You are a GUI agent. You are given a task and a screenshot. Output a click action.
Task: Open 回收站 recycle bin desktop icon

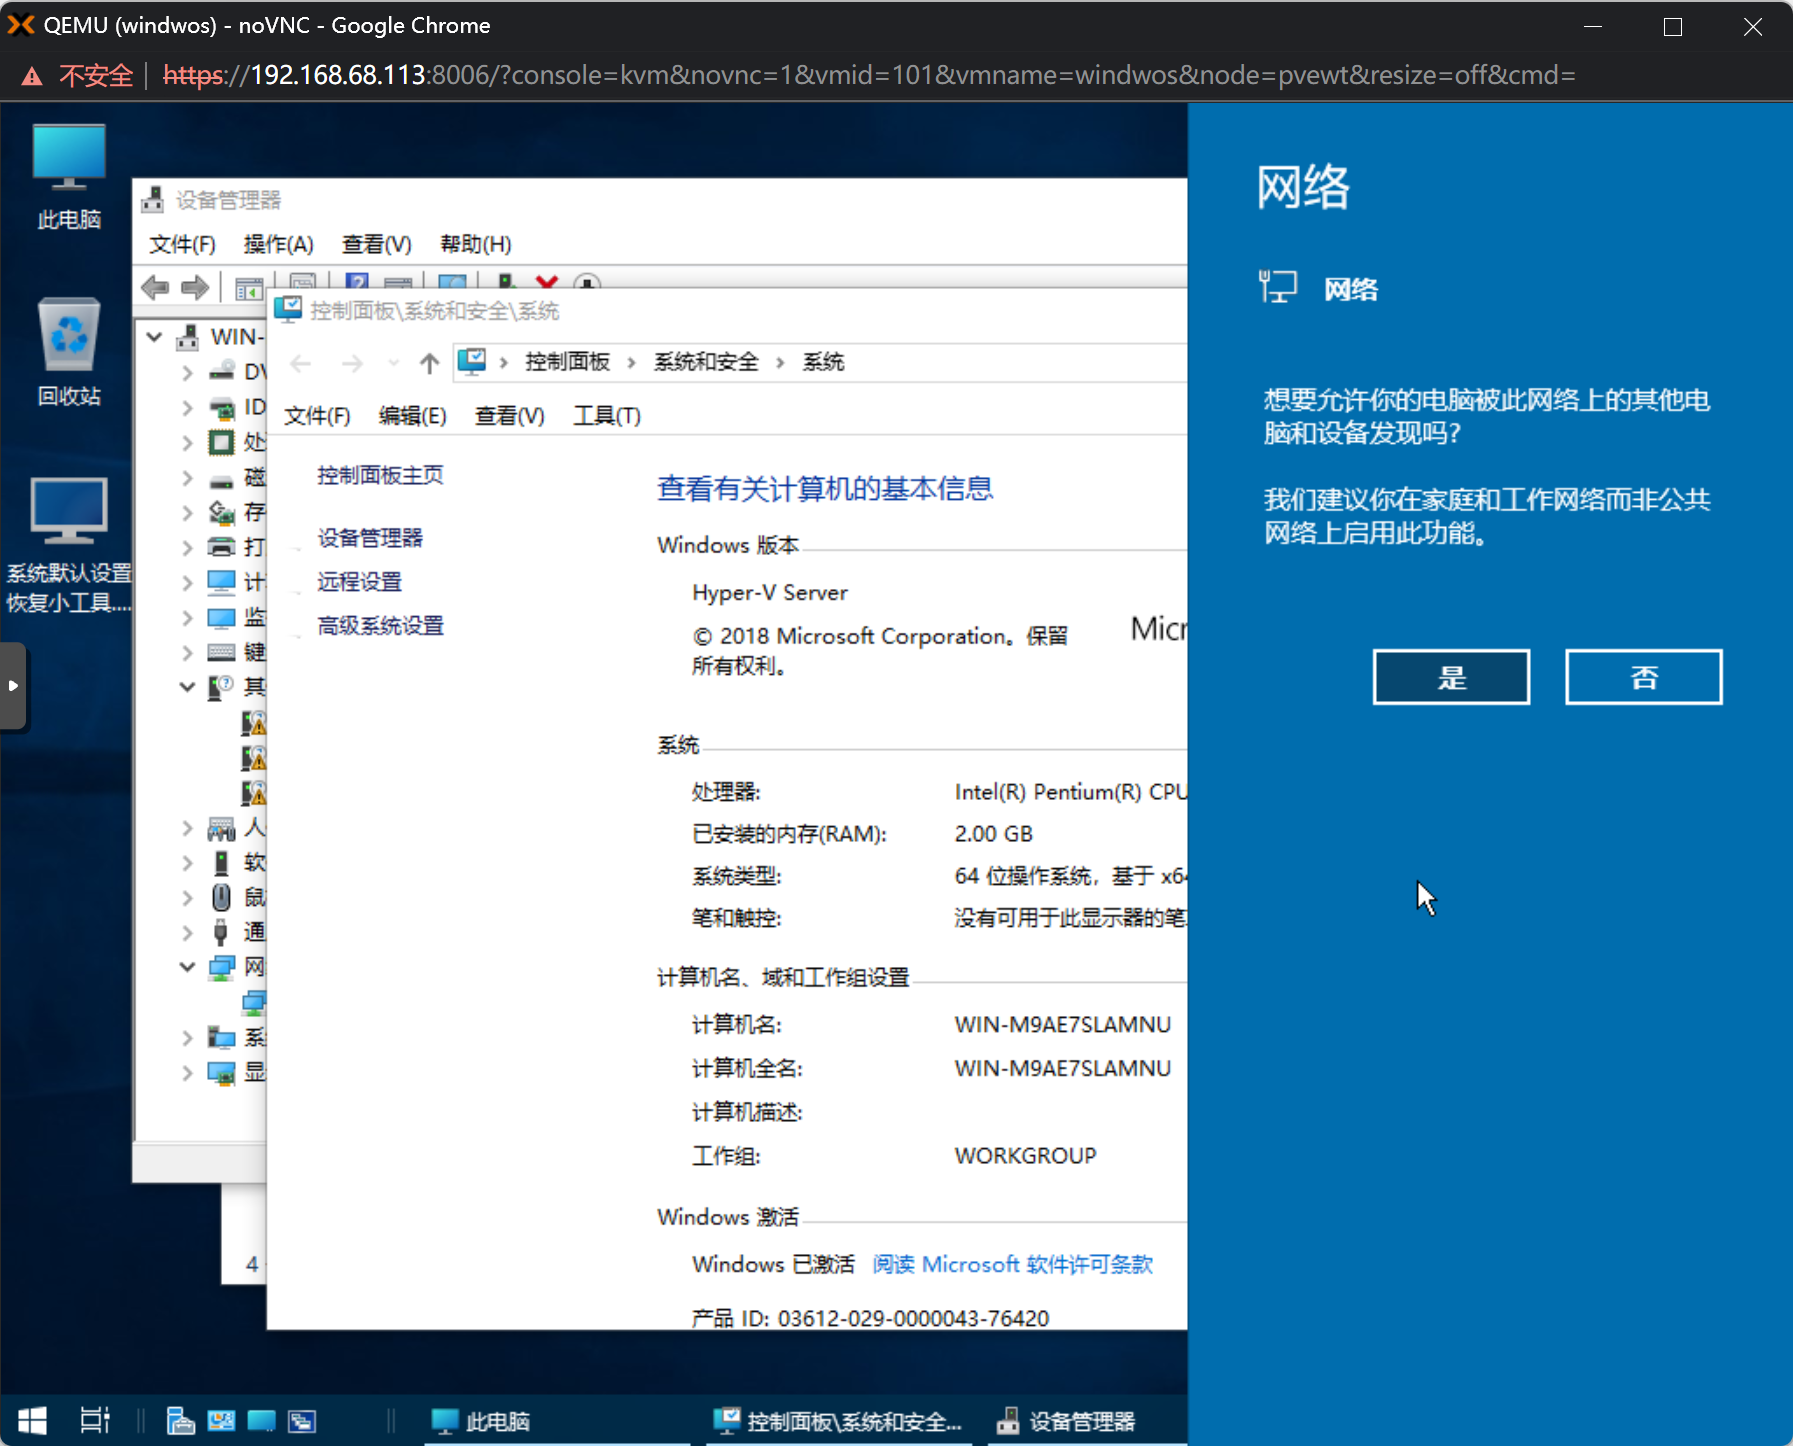coord(69,352)
